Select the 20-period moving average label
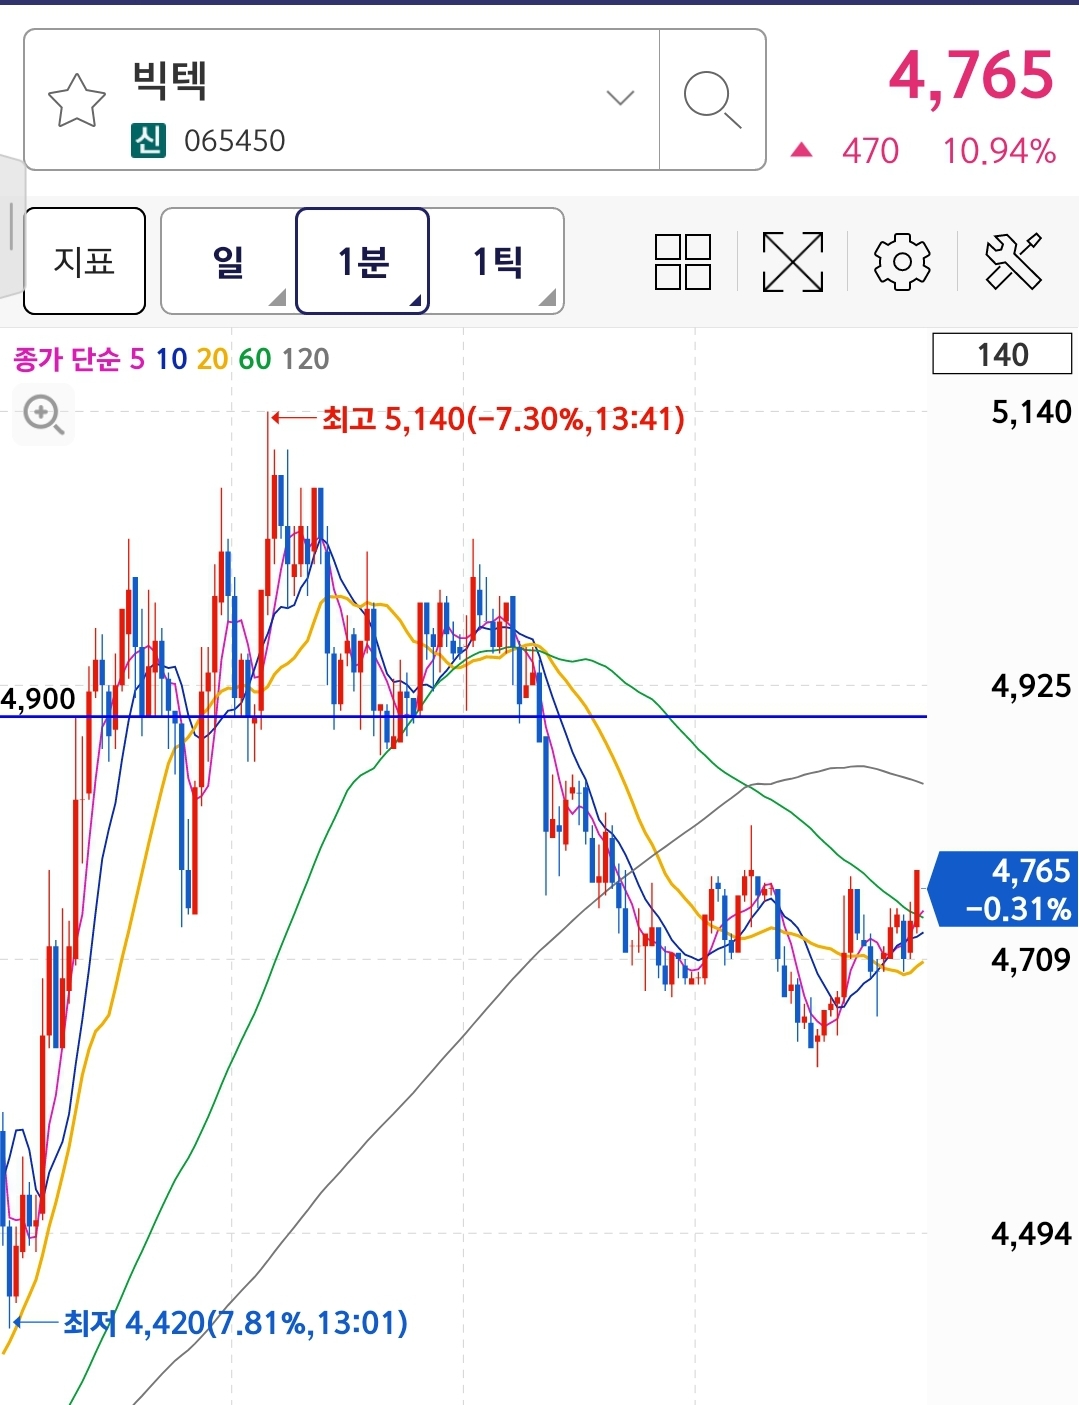The width and height of the screenshot is (1079, 1405). 212,359
